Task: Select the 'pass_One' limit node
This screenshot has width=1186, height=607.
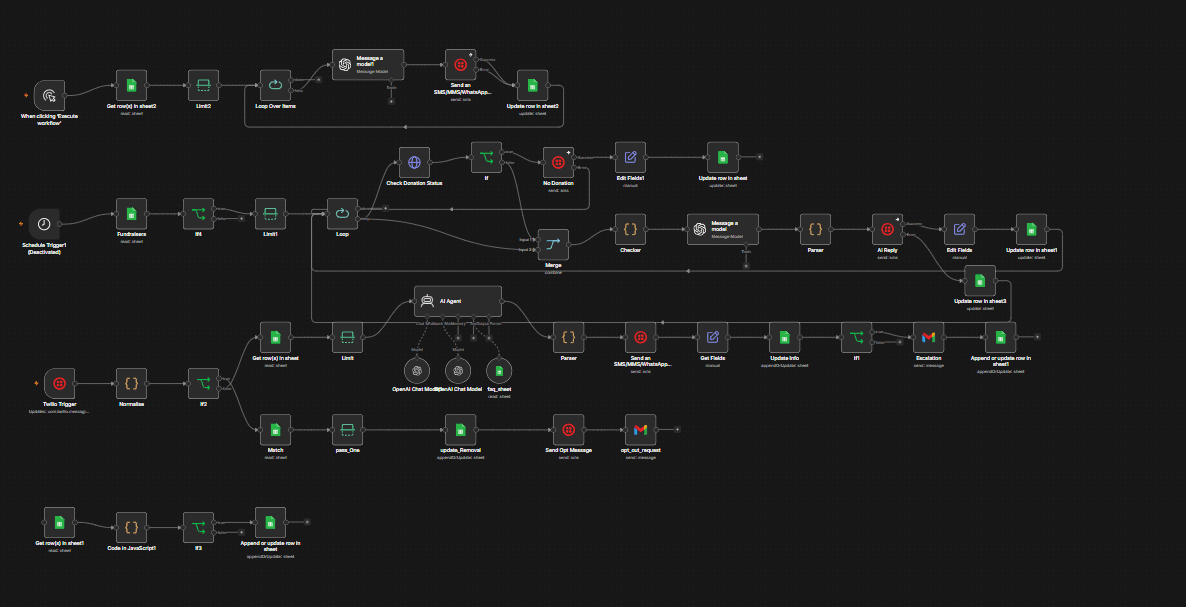Action: point(347,429)
